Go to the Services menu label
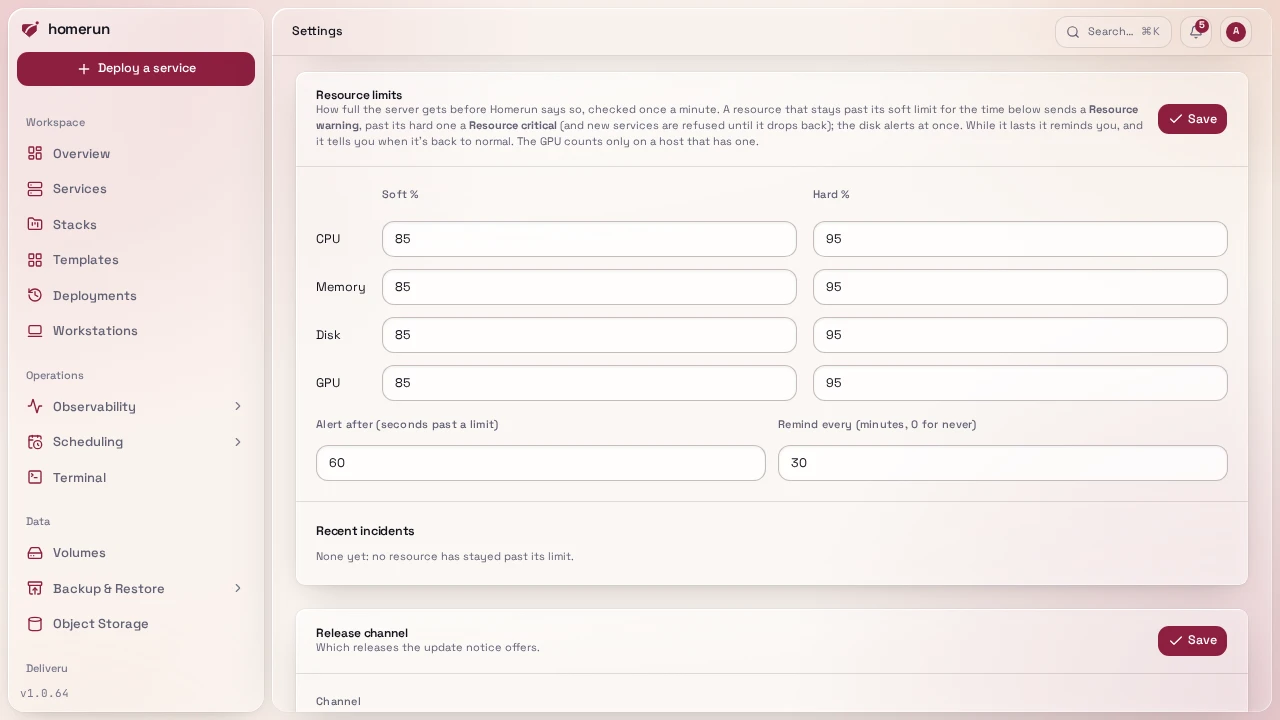1280x720 pixels. click(80, 189)
